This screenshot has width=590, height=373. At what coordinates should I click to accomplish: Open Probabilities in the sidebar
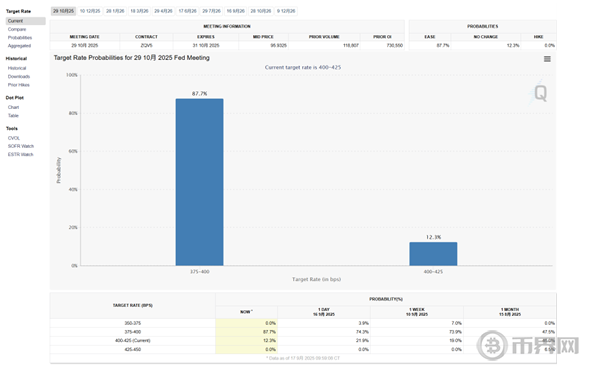(x=20, y=38)
